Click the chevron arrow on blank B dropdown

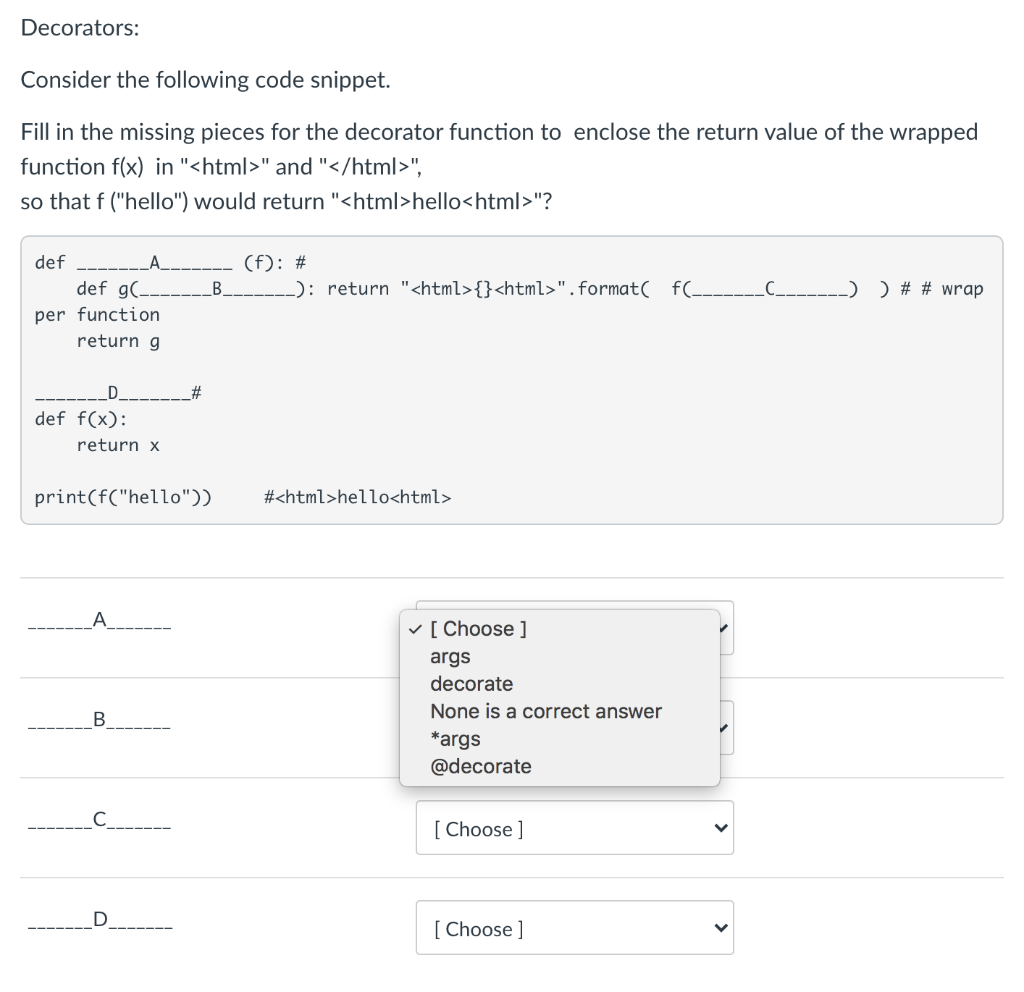point(726,727)
